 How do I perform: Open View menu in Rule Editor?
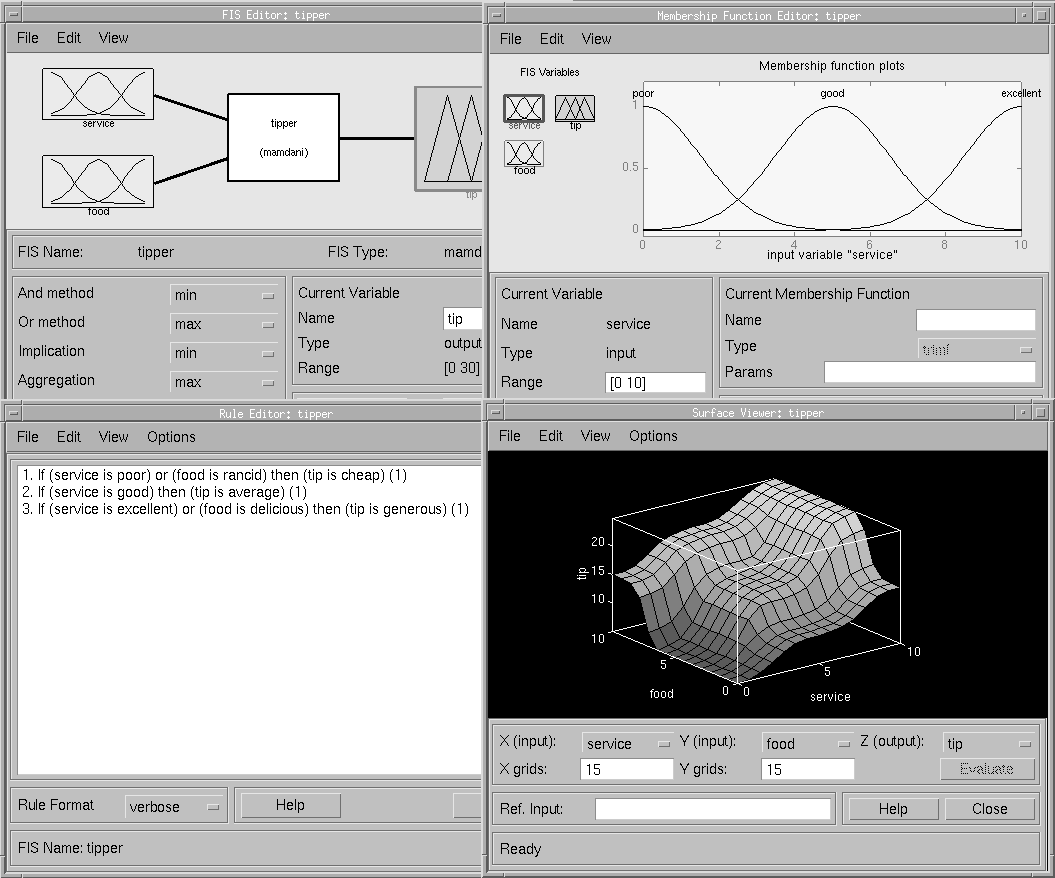click(113, 437)
